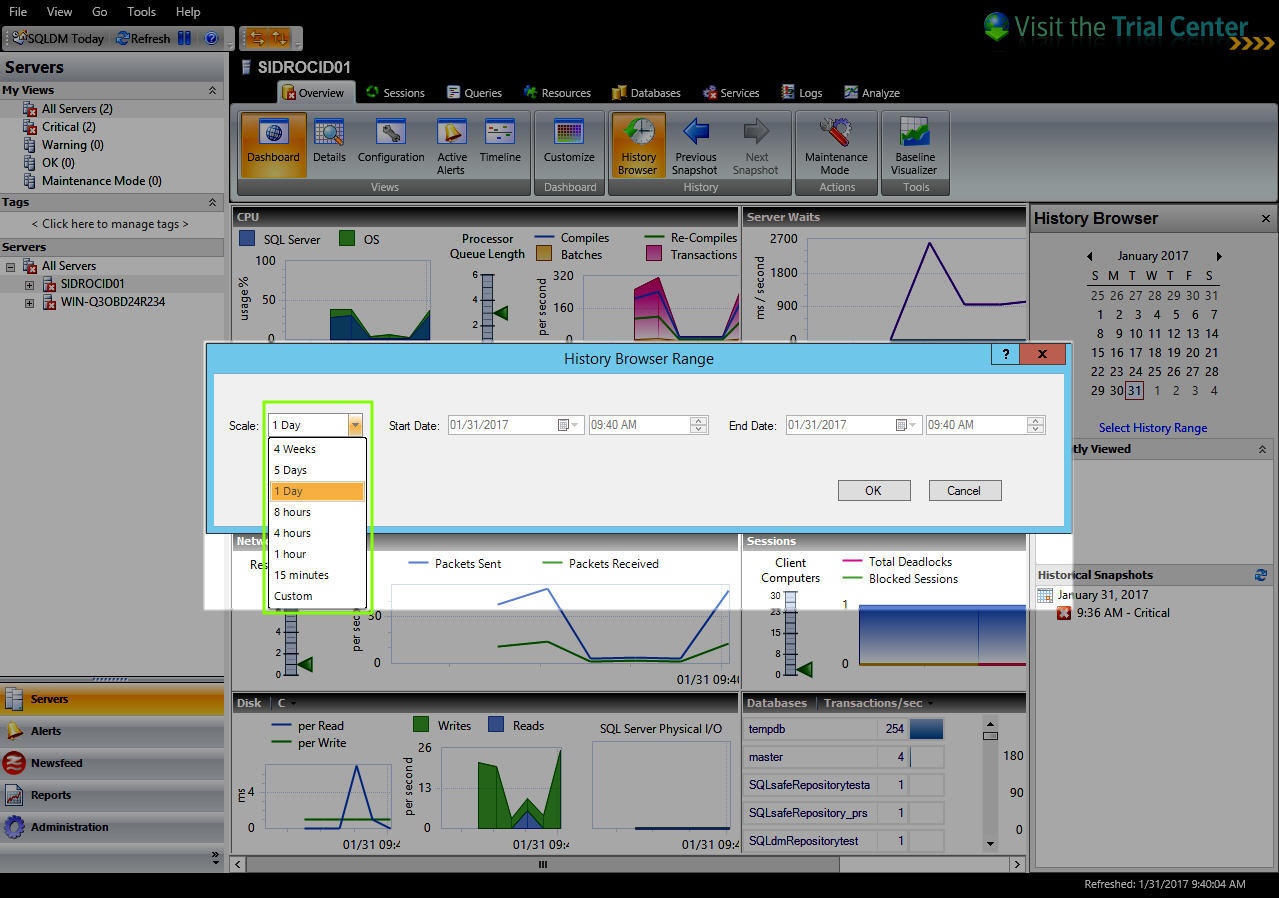The height and width of the screenshot is (898, 1279).
Task: Switch to the Queries tab
Action: click(474, 92)
